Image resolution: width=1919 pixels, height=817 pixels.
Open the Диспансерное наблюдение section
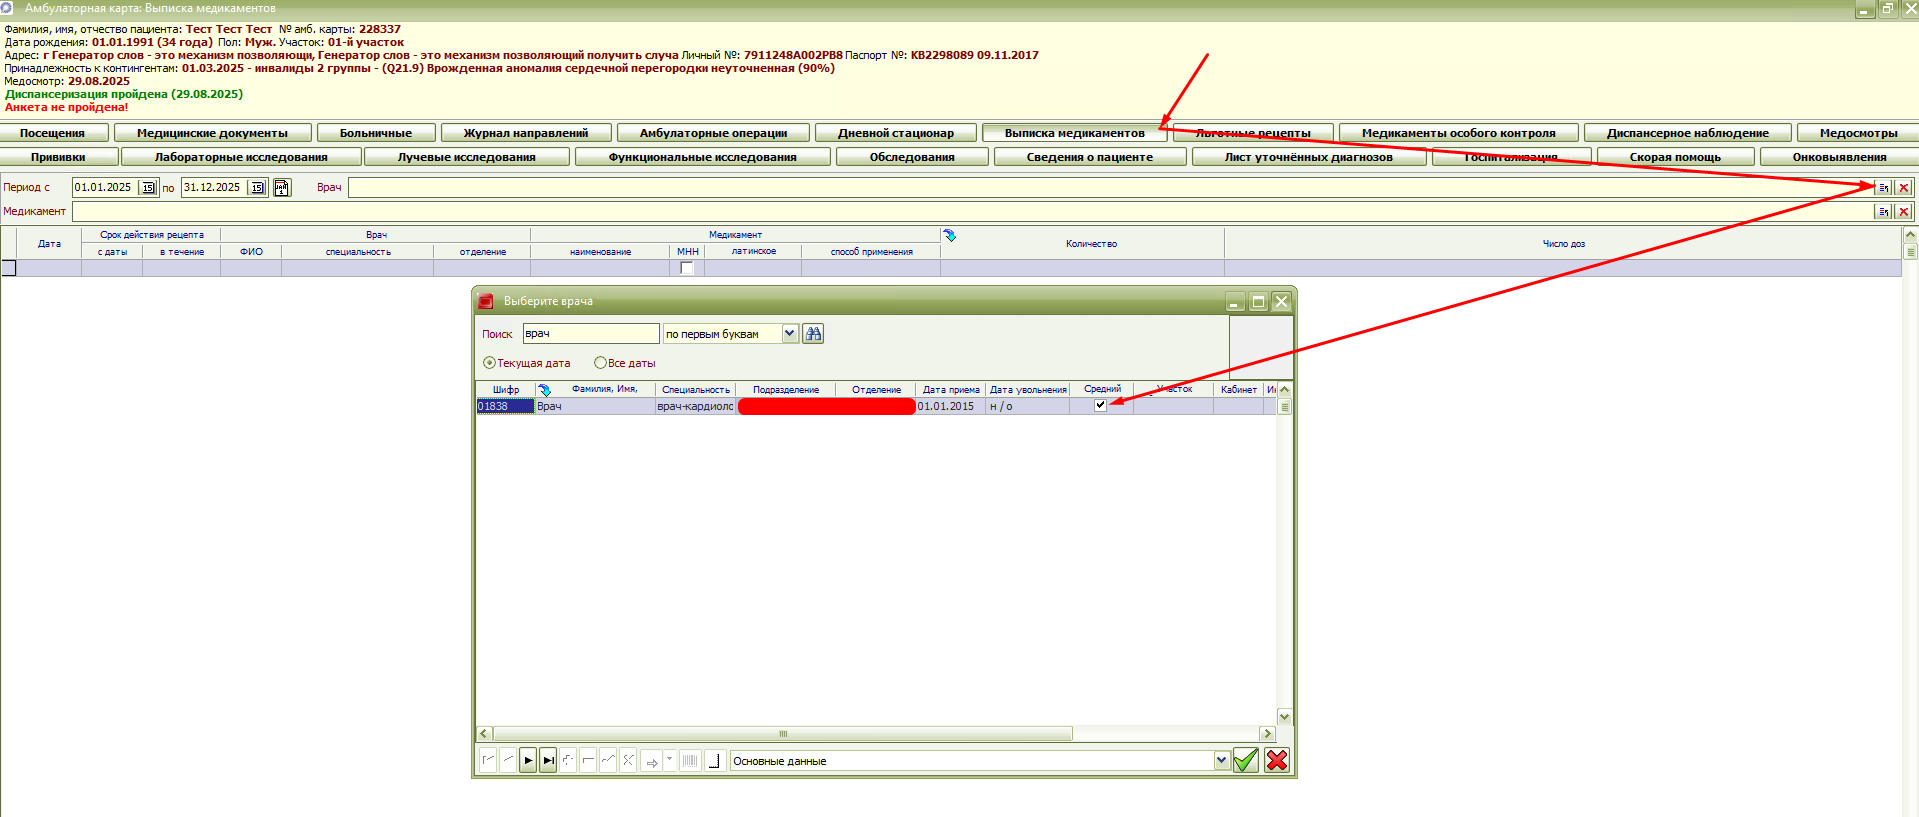tap(1687, 133)
